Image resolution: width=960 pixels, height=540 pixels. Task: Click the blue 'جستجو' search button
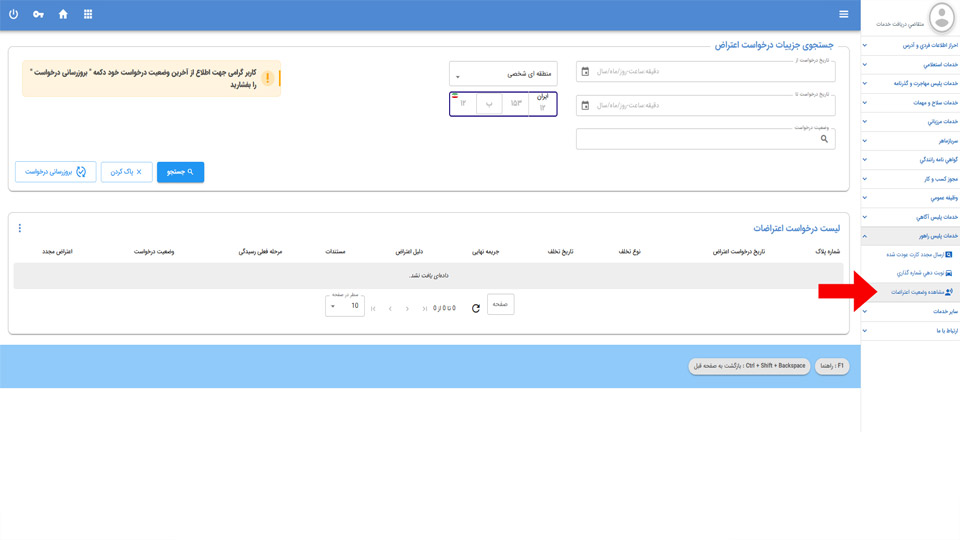(180, 172)
